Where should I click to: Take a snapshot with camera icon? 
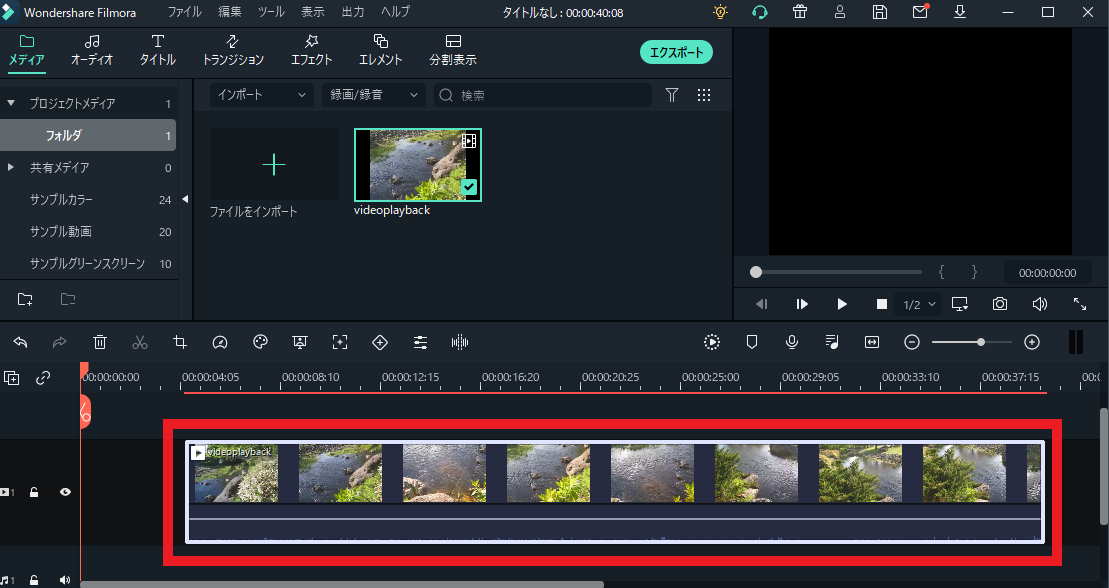coord(999,304)
